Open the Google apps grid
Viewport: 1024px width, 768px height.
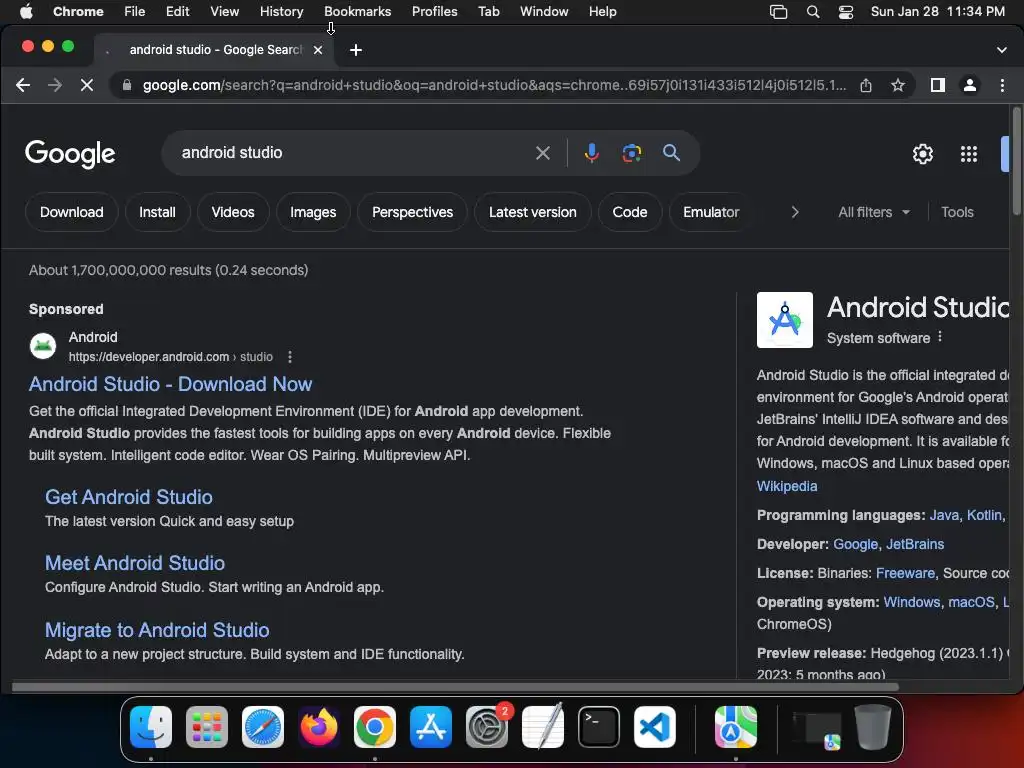pos(969,154)
